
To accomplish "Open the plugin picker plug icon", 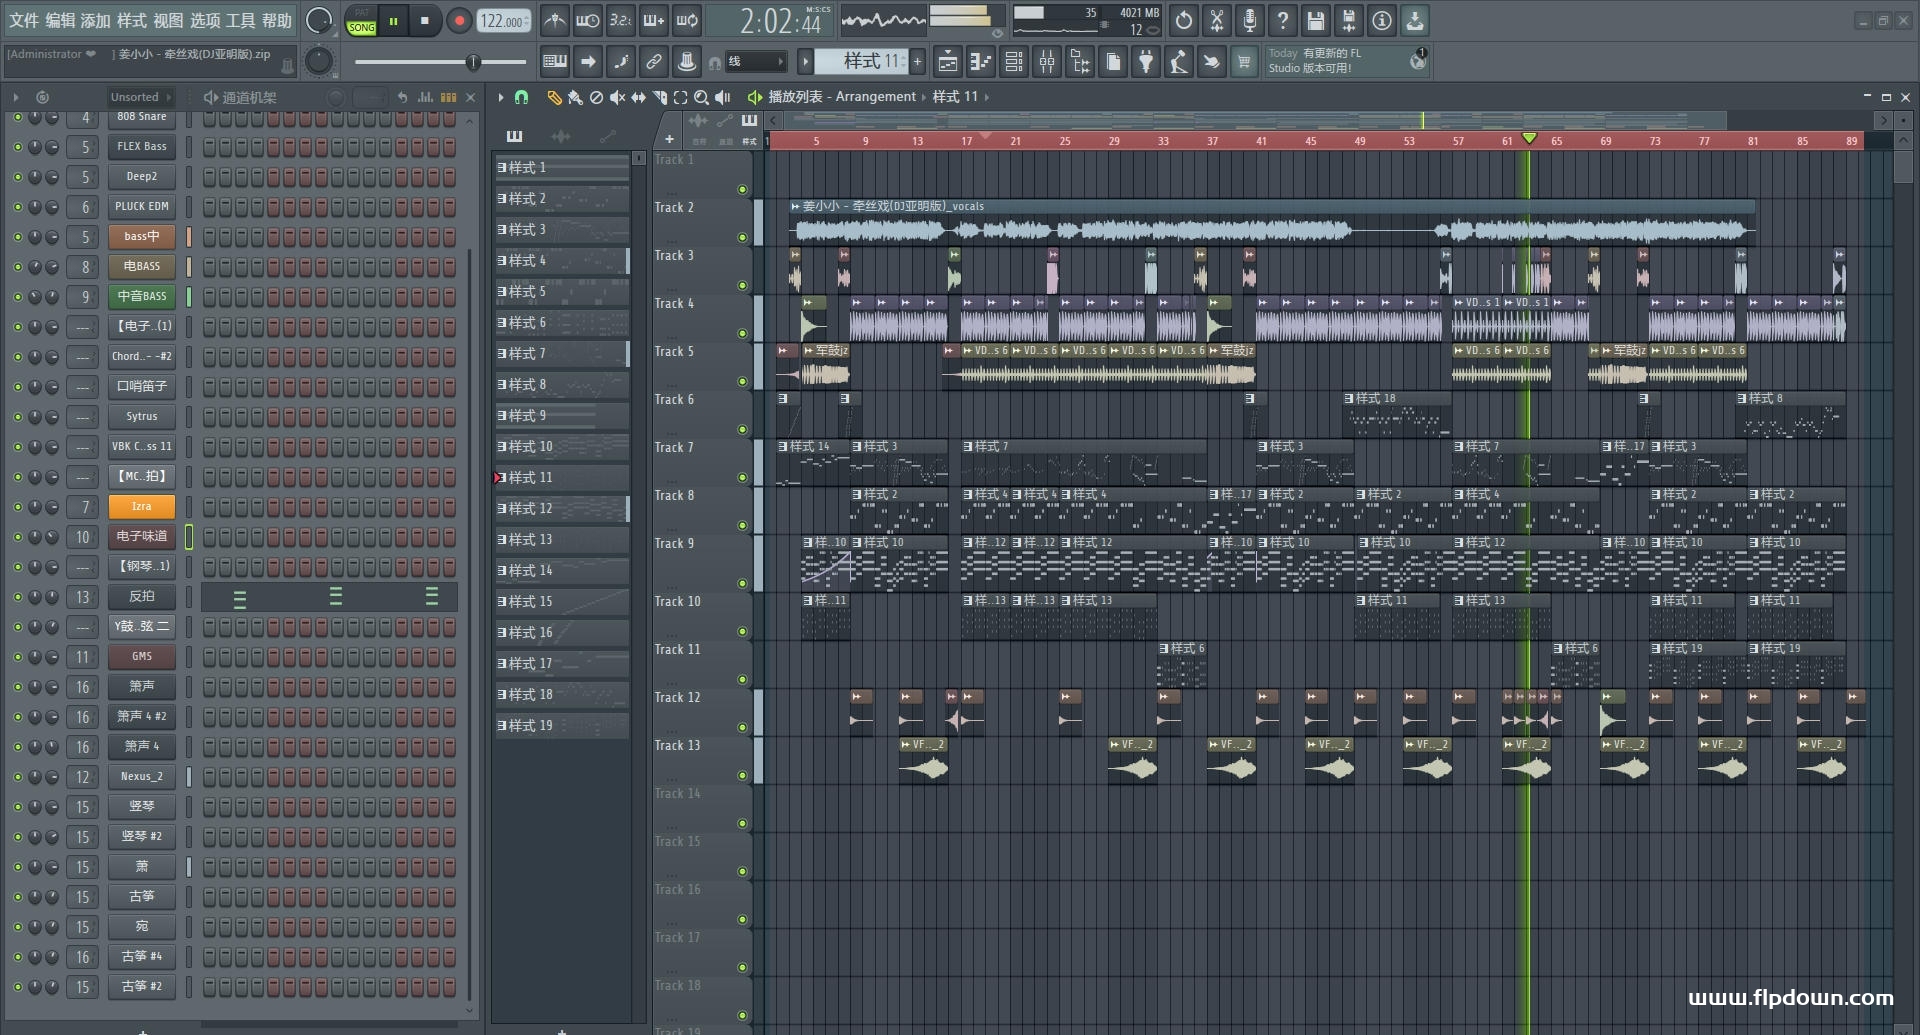I will (1146, 62).
